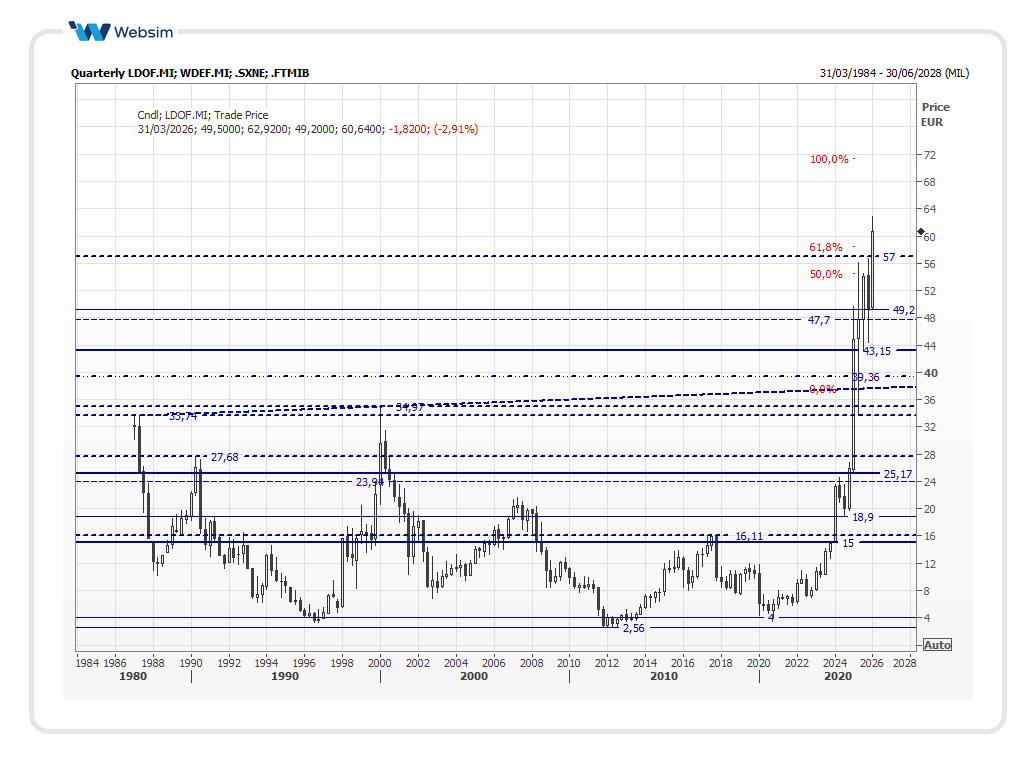Click the 25,17 horizontal level label
This screenshot has height=763, width=1036.
point(898,474)
